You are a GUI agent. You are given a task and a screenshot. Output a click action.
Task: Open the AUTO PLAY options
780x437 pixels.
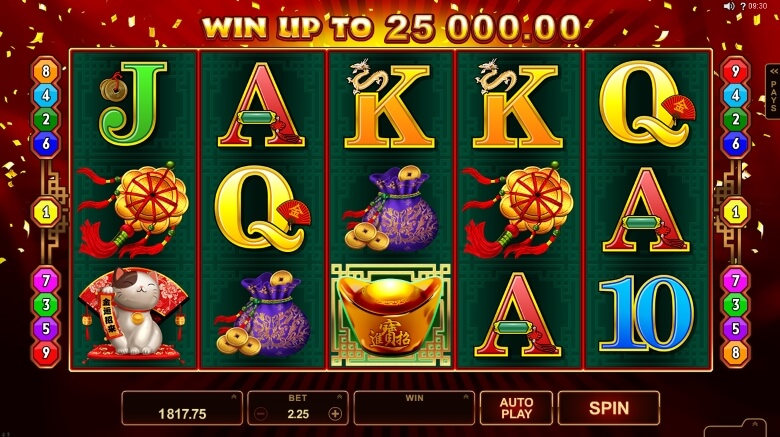tap(516, 408)
